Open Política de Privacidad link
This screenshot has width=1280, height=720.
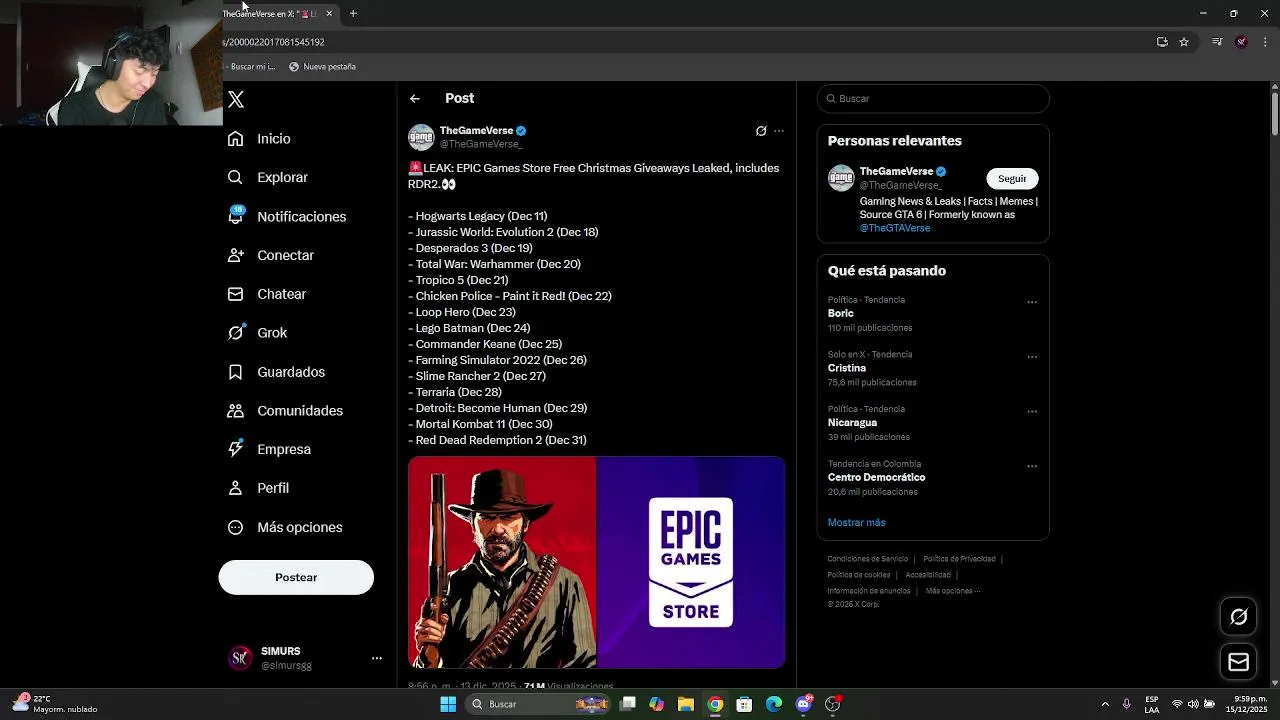(x=959, y=559)
